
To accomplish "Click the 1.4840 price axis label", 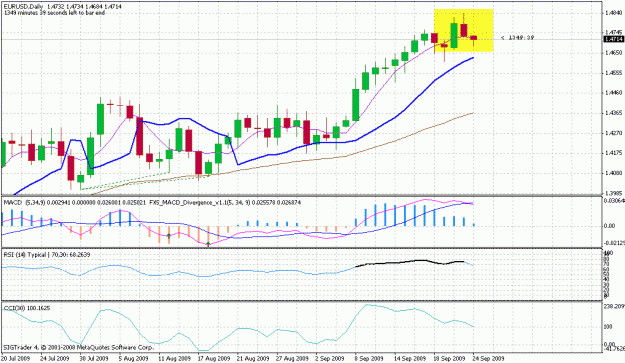I will [613, 13].
